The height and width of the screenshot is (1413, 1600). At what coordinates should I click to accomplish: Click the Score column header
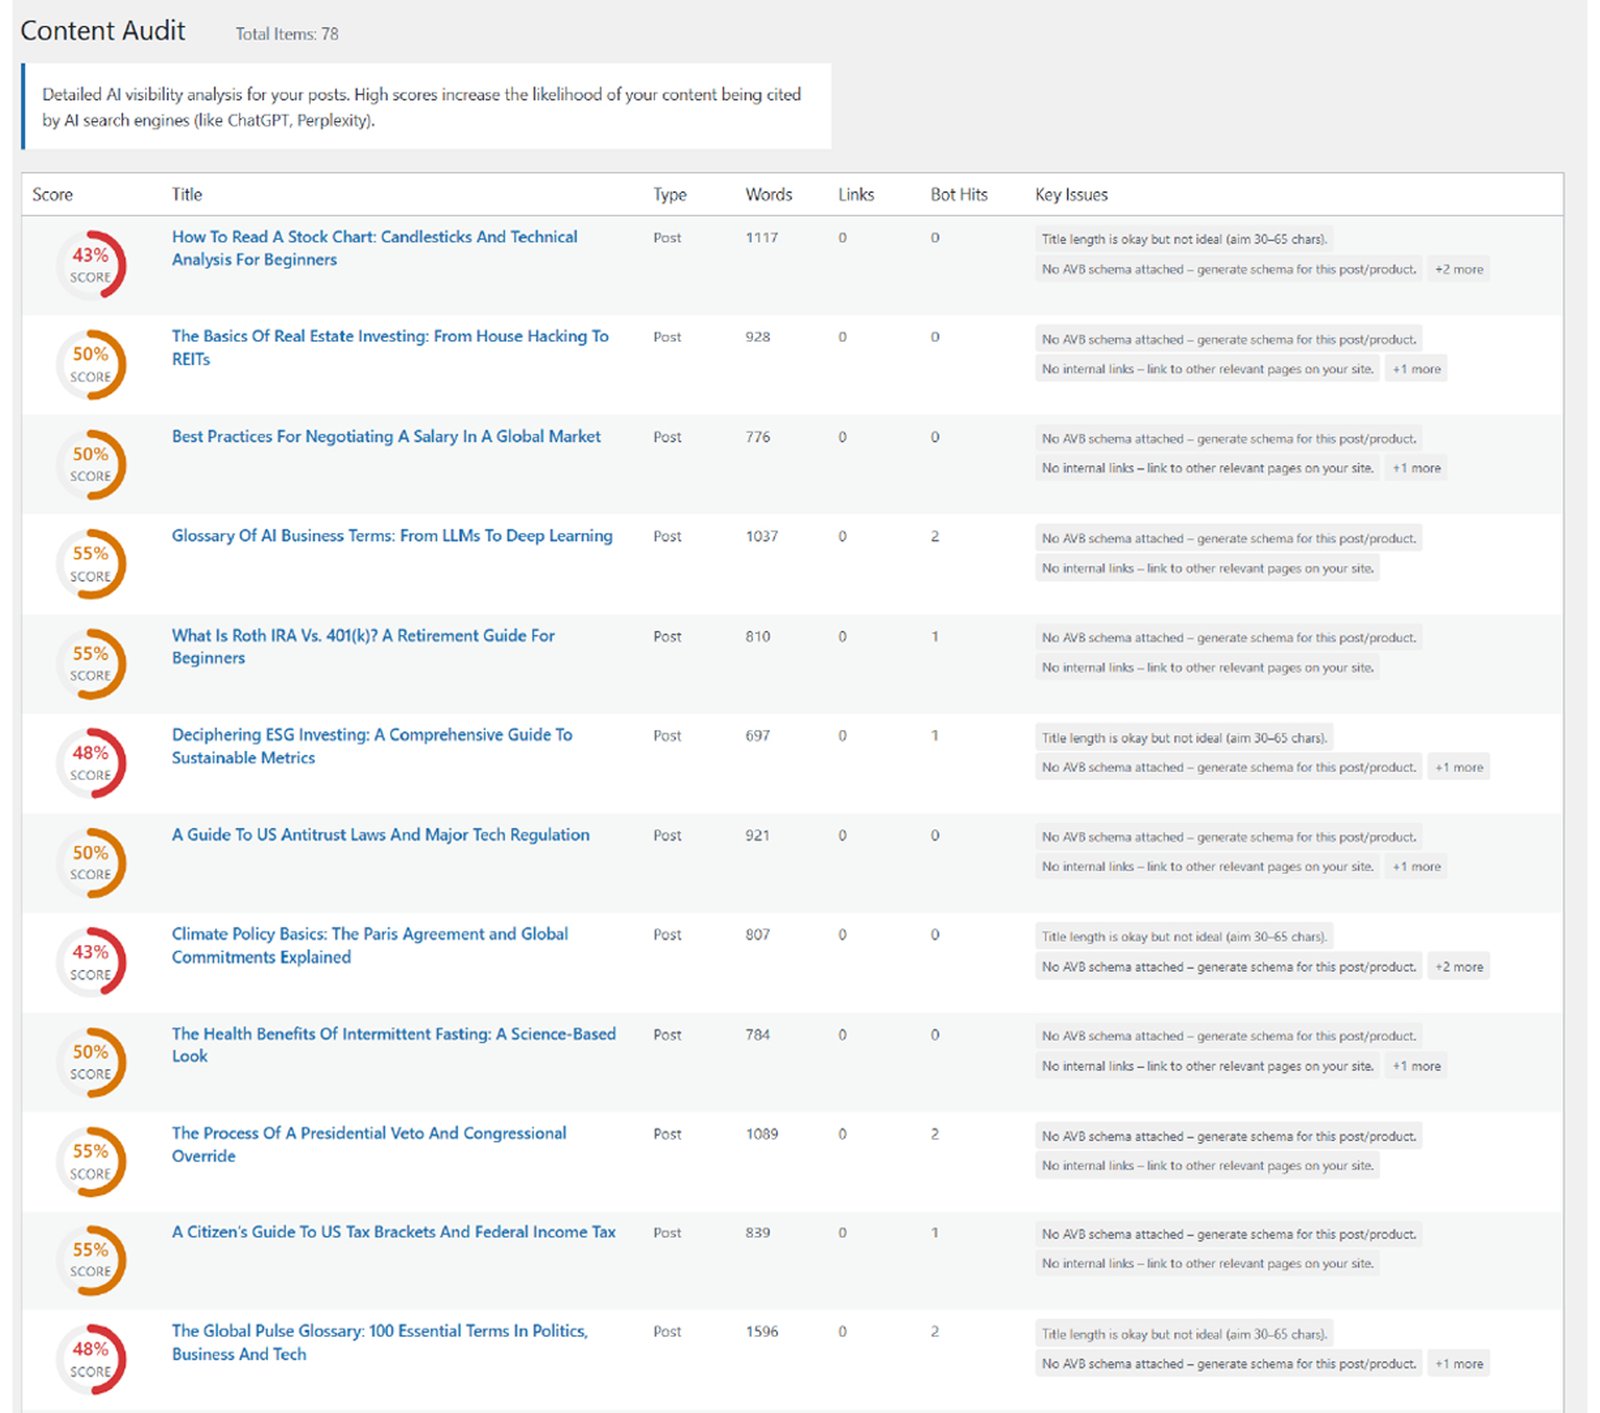(x=52, y=195)
